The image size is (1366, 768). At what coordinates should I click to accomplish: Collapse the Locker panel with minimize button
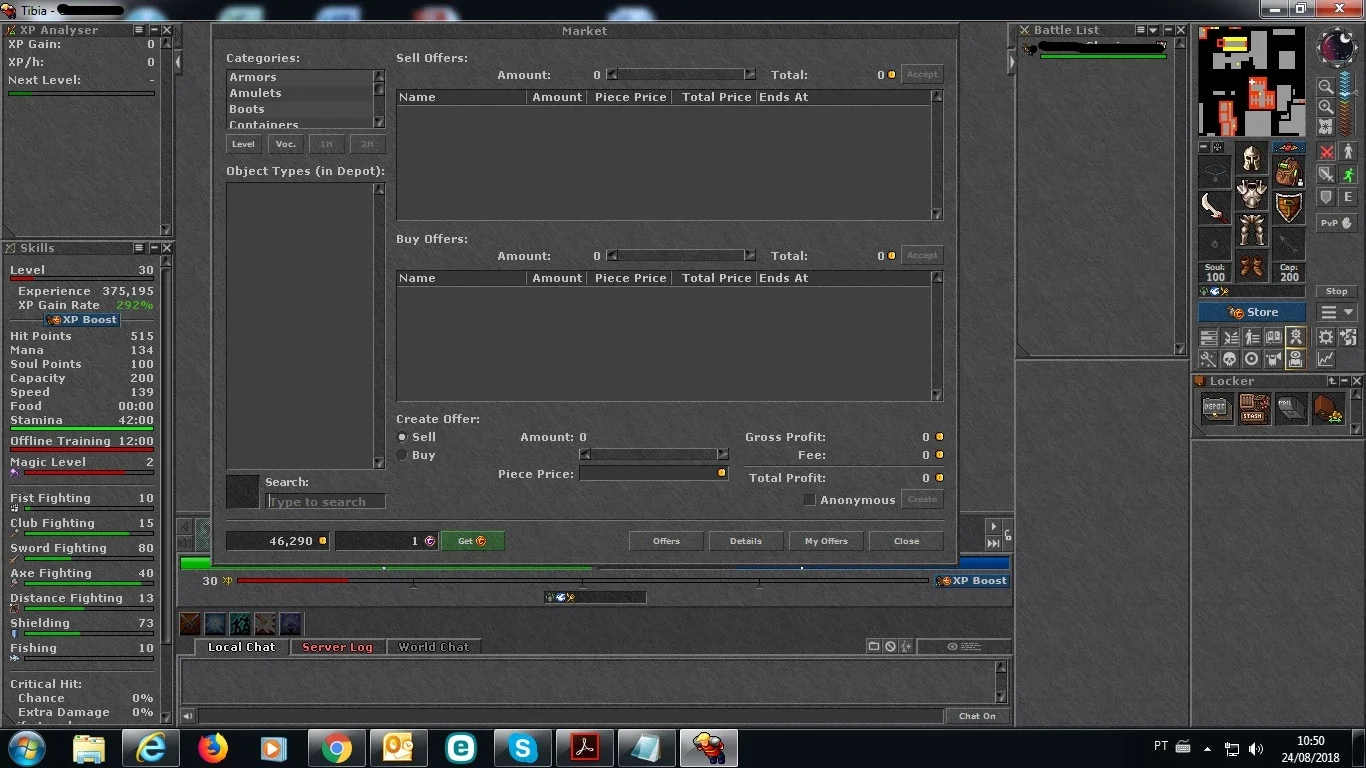1345,381
